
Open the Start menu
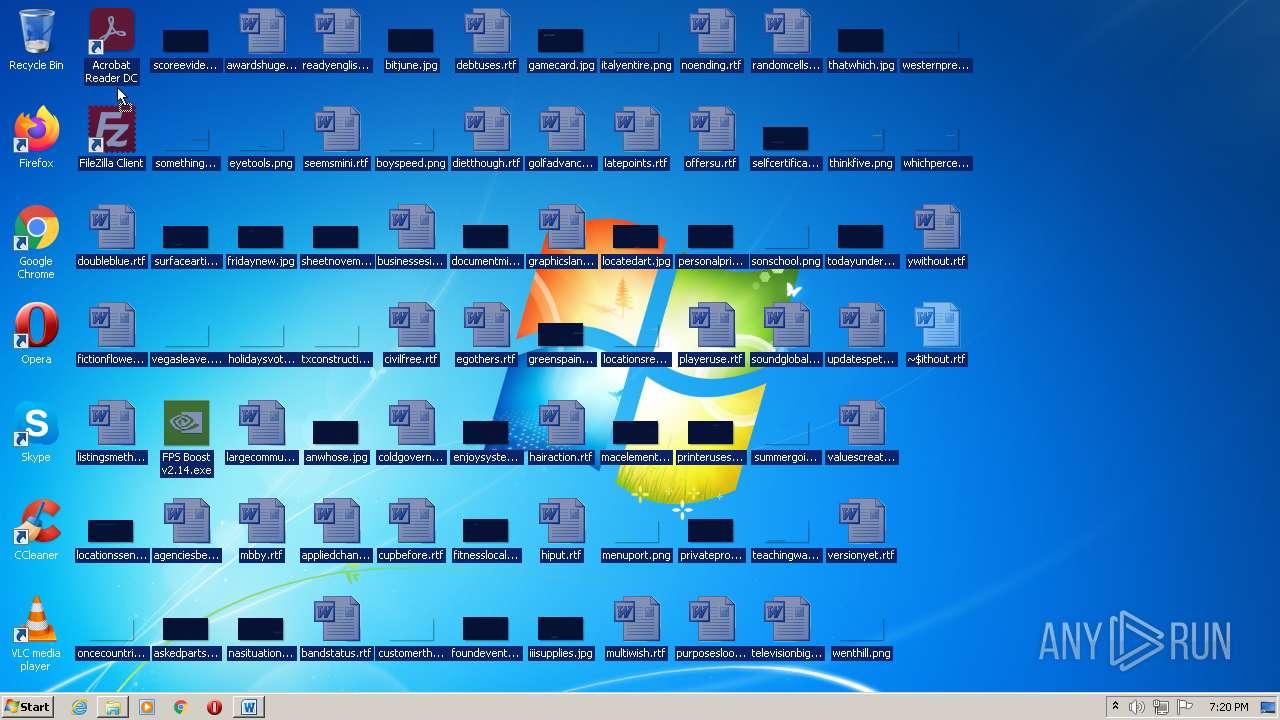(28, 707)
